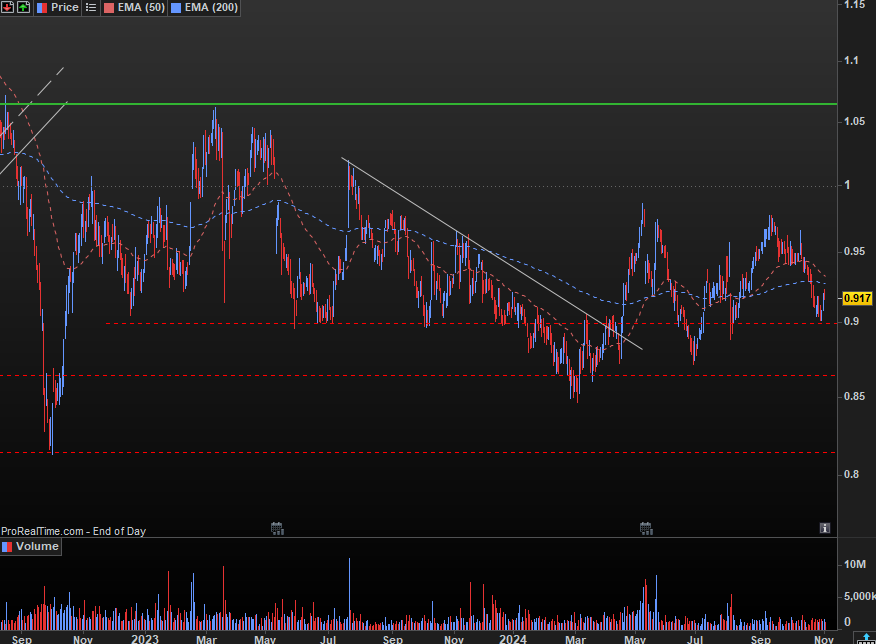This screenshot has width=876, height=644.
Task: Click the 0.85 price axis label
Action: pos(855,397)
